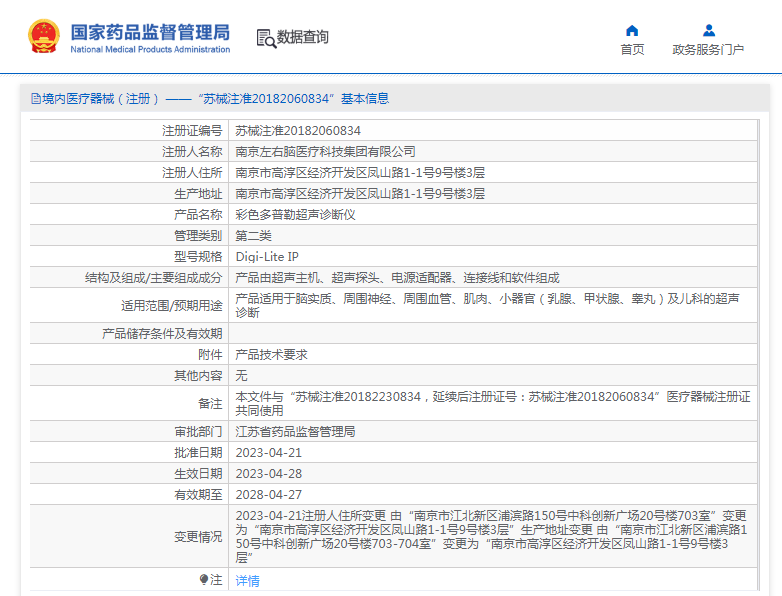Click the bulb icon beside 注
Screen dimensions: 782x596
click(203, 579)
